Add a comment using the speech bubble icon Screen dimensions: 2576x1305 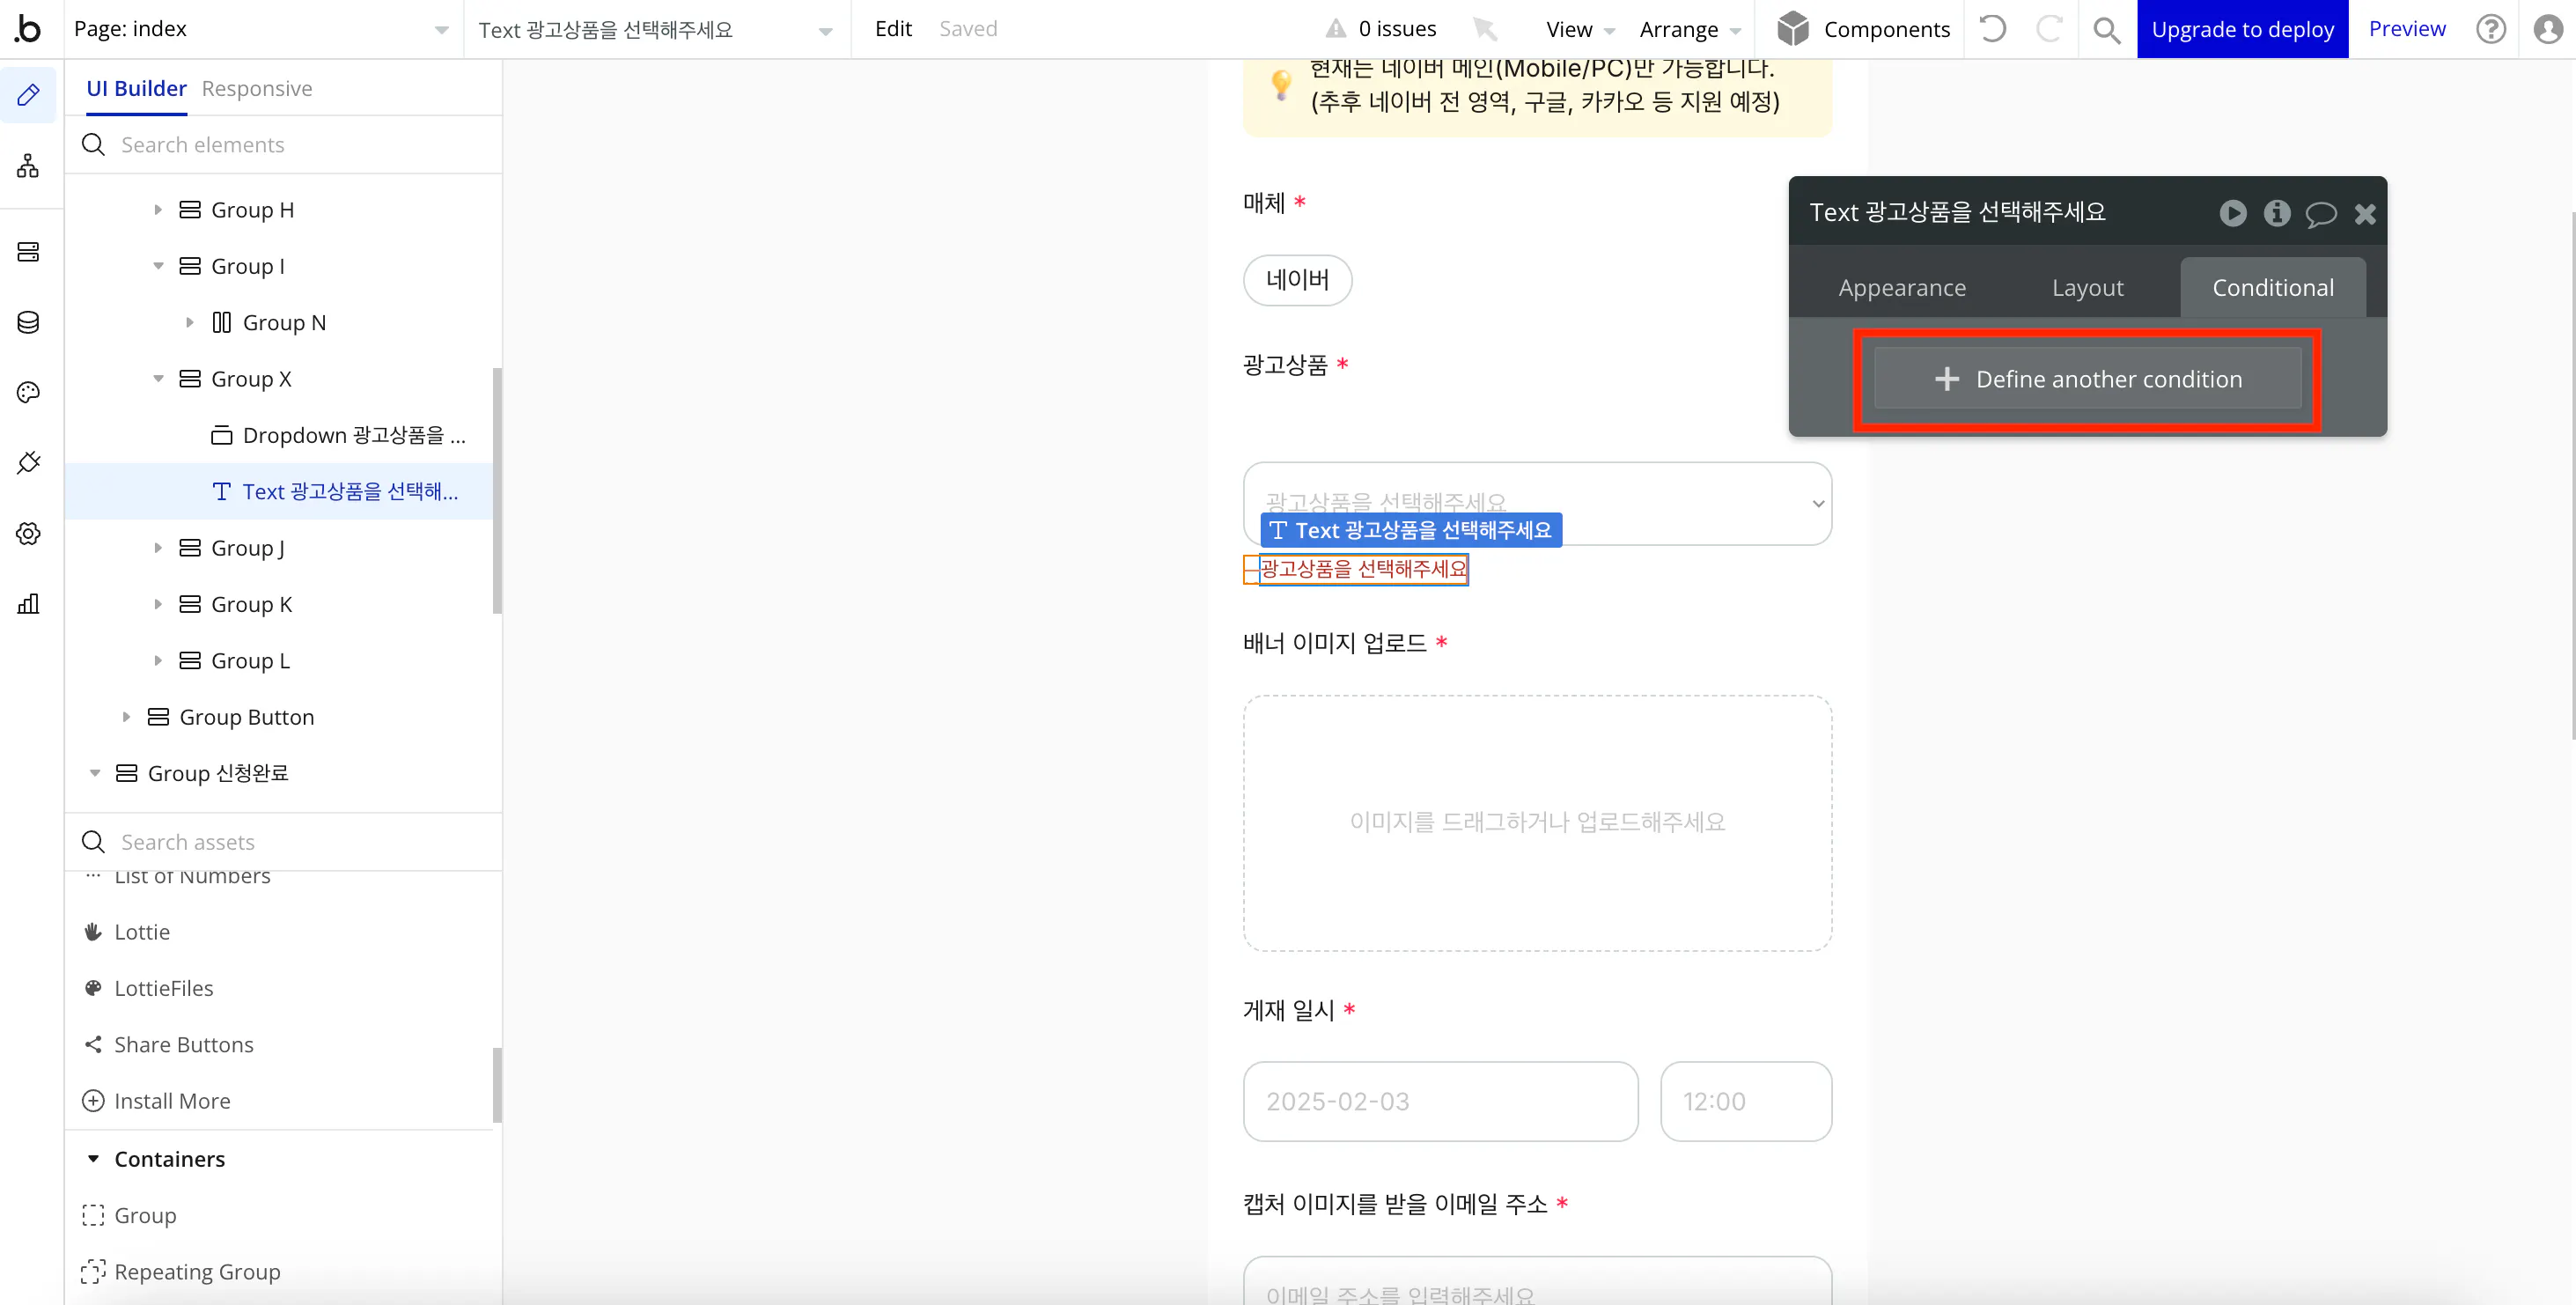pos(2321,213)
